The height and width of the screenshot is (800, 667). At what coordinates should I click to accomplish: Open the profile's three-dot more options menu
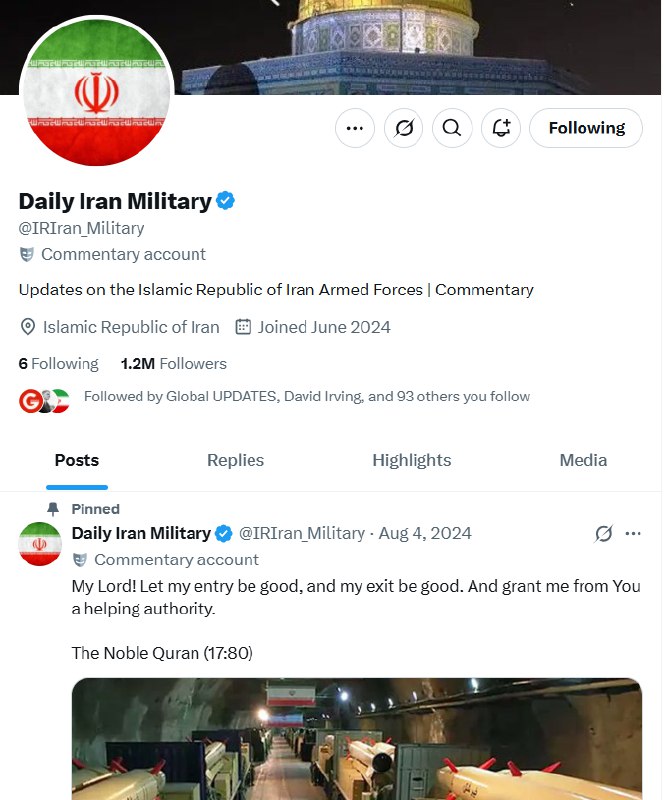coord(355,128)
